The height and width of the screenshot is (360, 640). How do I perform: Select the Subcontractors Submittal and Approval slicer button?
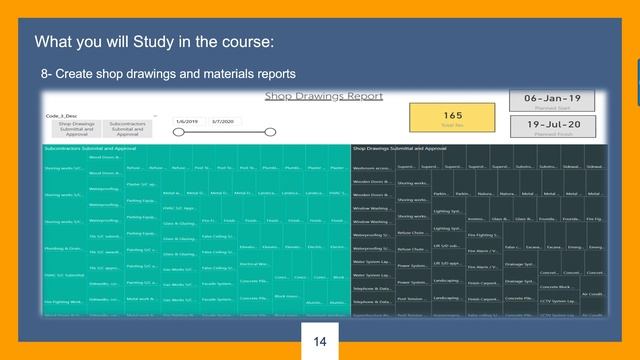point(127,129)
